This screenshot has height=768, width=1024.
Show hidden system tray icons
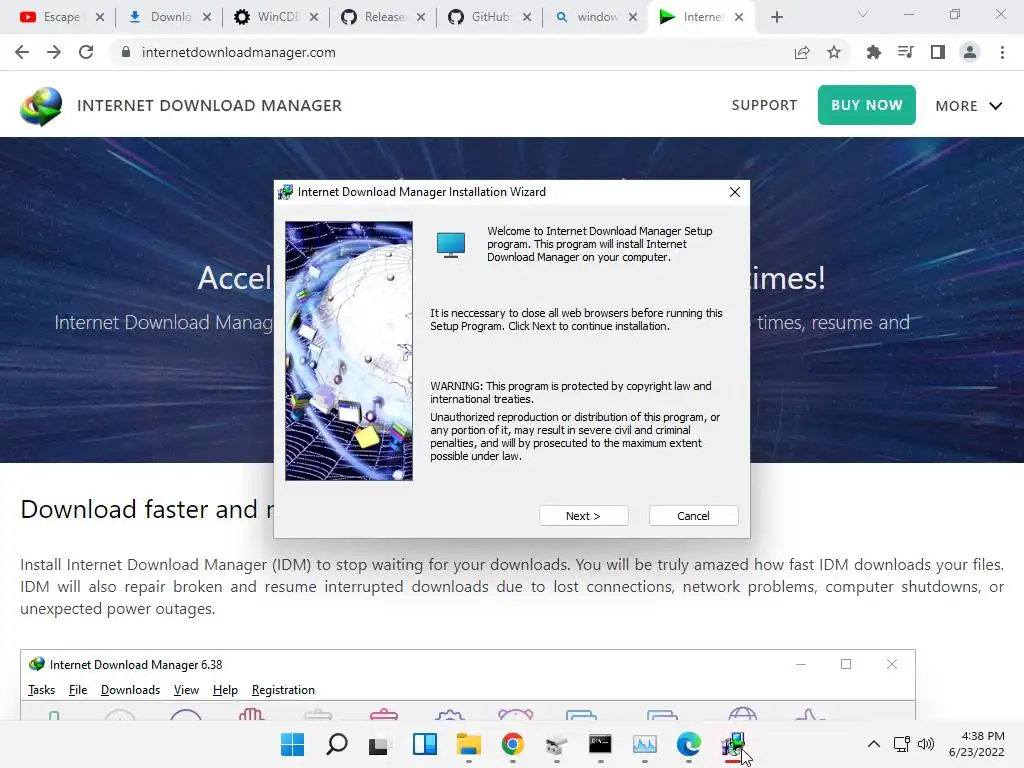[x=873, y=744]
